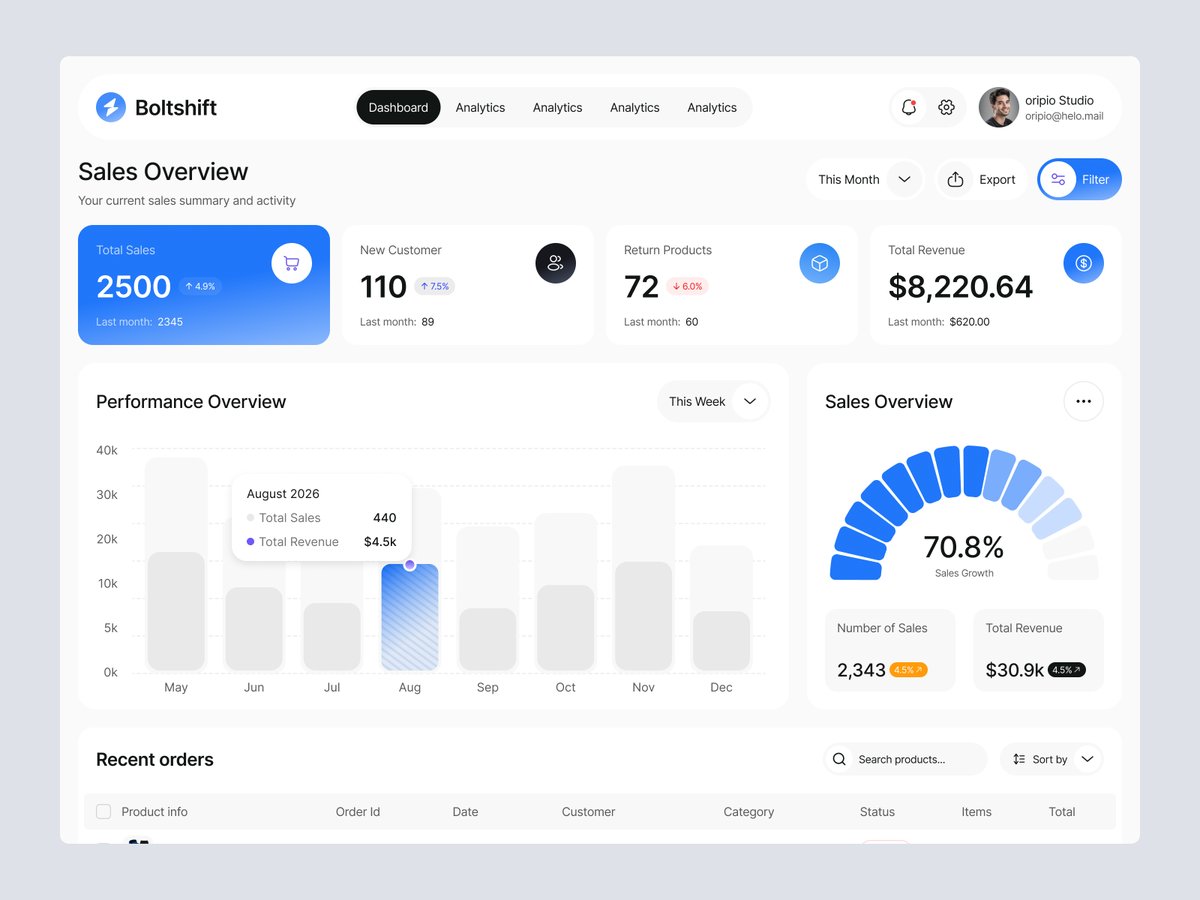Click the filter sliders icon

pos(1058,180)
